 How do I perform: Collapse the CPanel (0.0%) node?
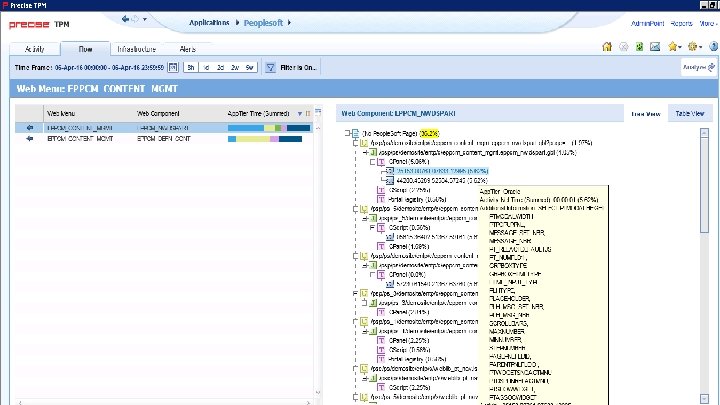pos(373,275)
